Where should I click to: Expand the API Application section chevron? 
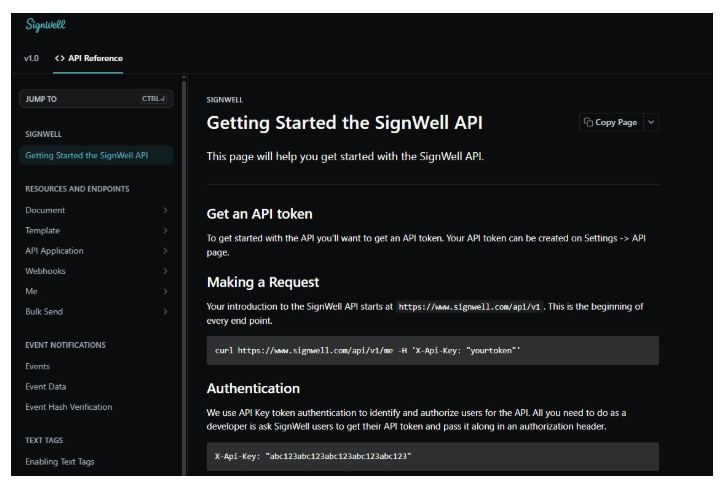[166, 251]
